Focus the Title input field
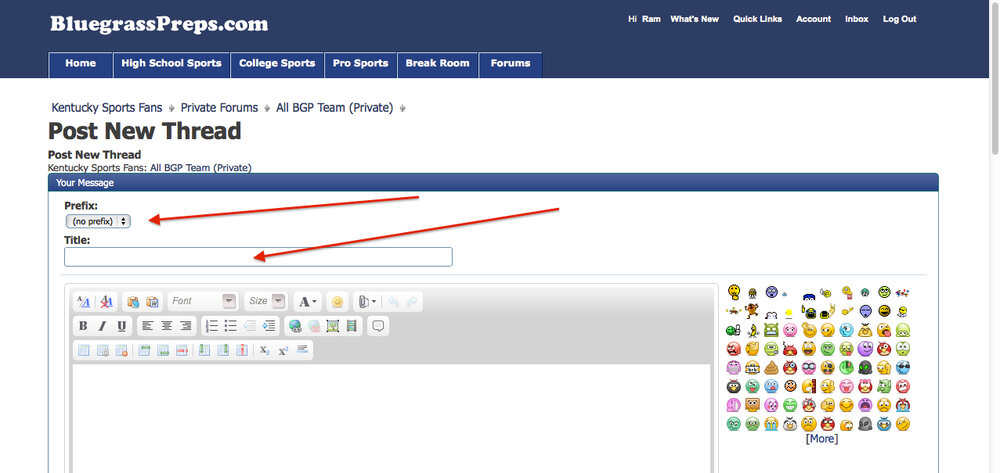Screen dimensions: 1000x473 [258, 257]
